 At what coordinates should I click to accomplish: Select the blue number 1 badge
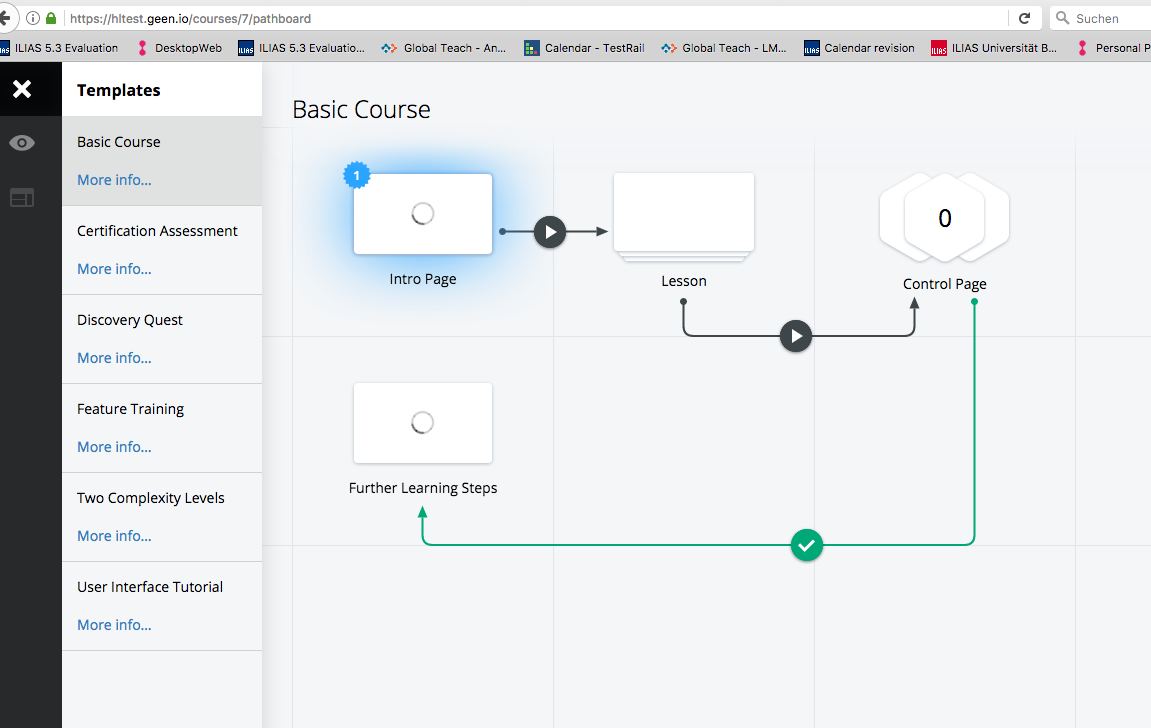click(357, 176)
